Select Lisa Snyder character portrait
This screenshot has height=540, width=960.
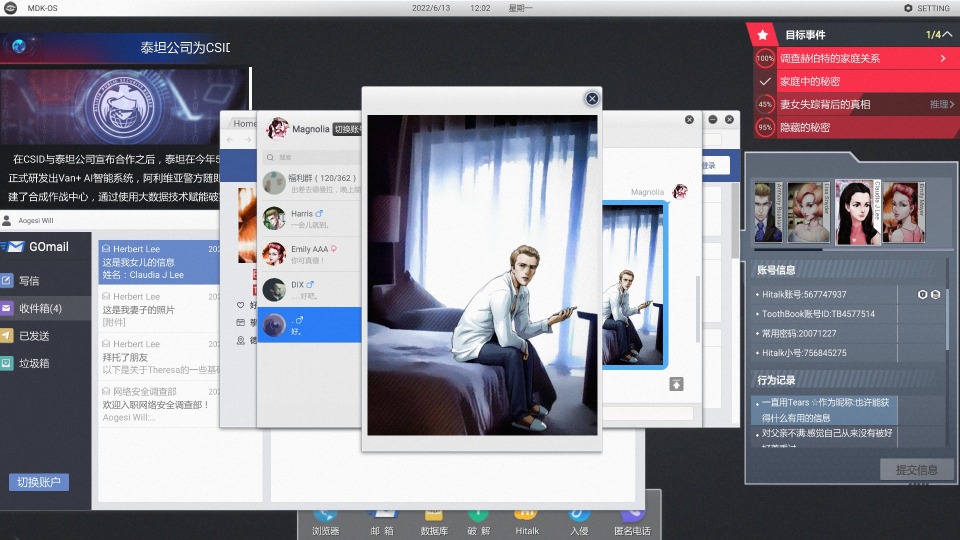click(x=808, y=212)
